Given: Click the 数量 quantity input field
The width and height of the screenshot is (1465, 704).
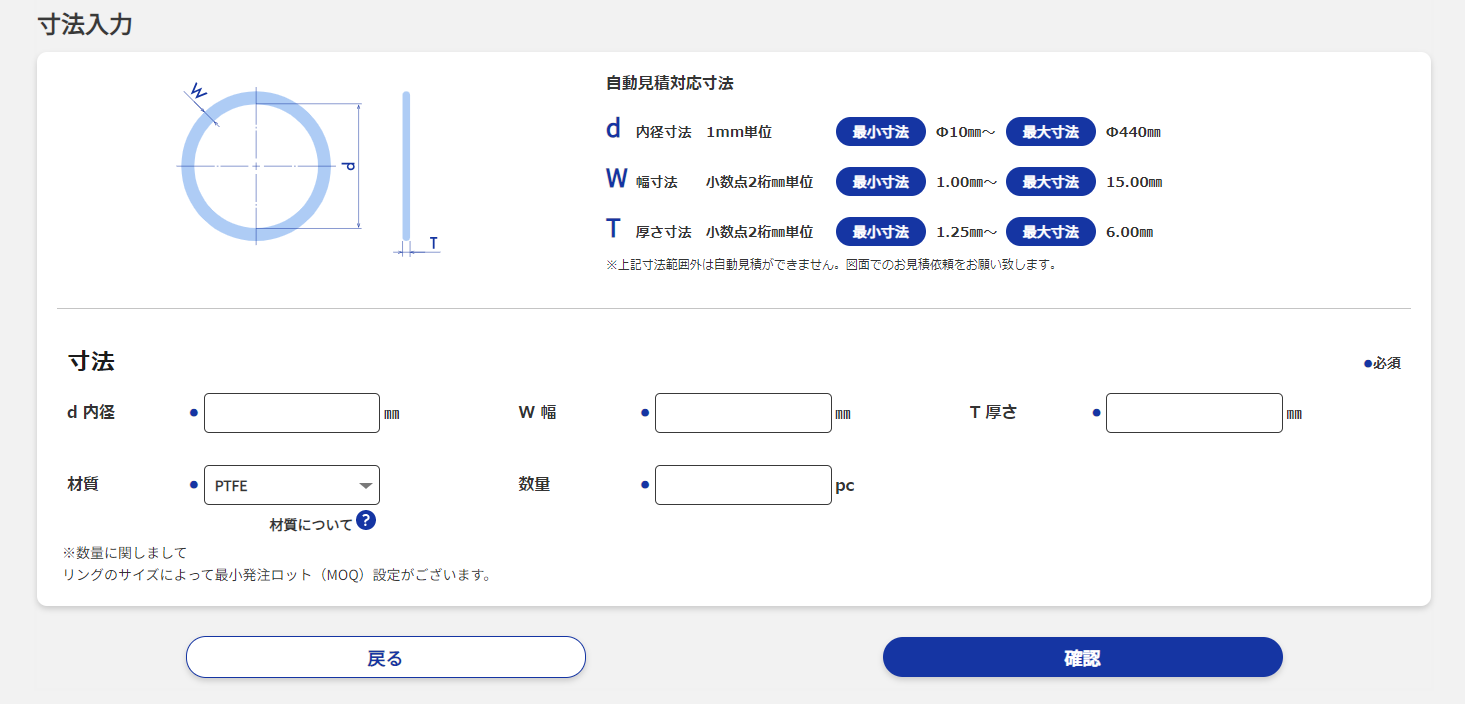Looking at the screenshot, I should coord(743,484).
